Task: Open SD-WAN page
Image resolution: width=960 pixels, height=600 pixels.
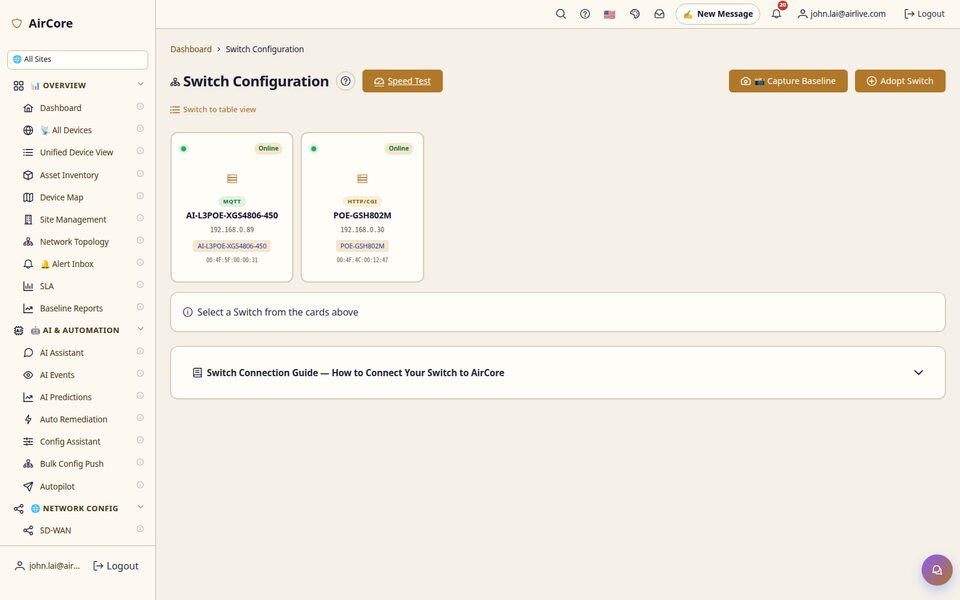Action: tap(55, 530)
